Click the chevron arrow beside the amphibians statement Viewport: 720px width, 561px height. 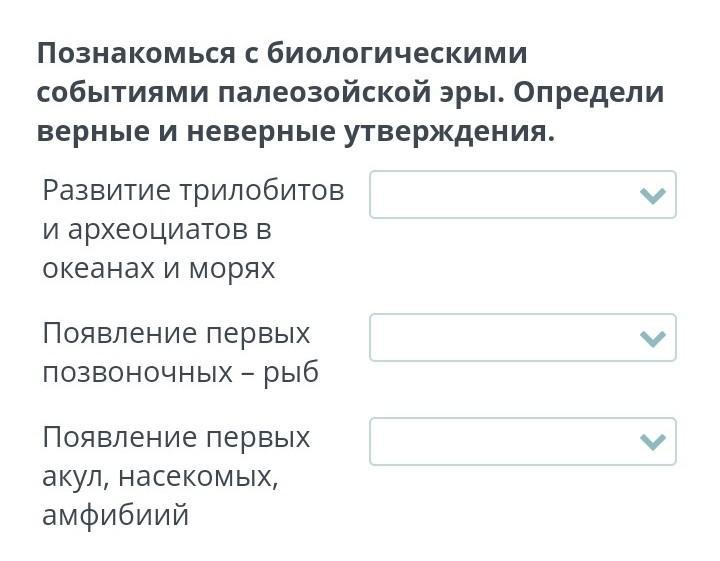click(x=652, y=442)
